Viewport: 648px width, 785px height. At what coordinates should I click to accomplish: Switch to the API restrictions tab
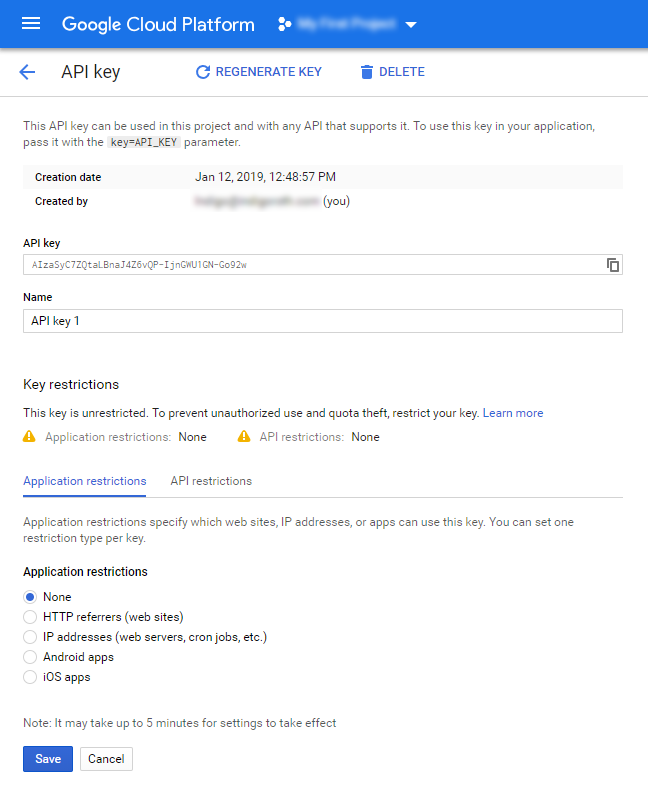coord(211,481)
